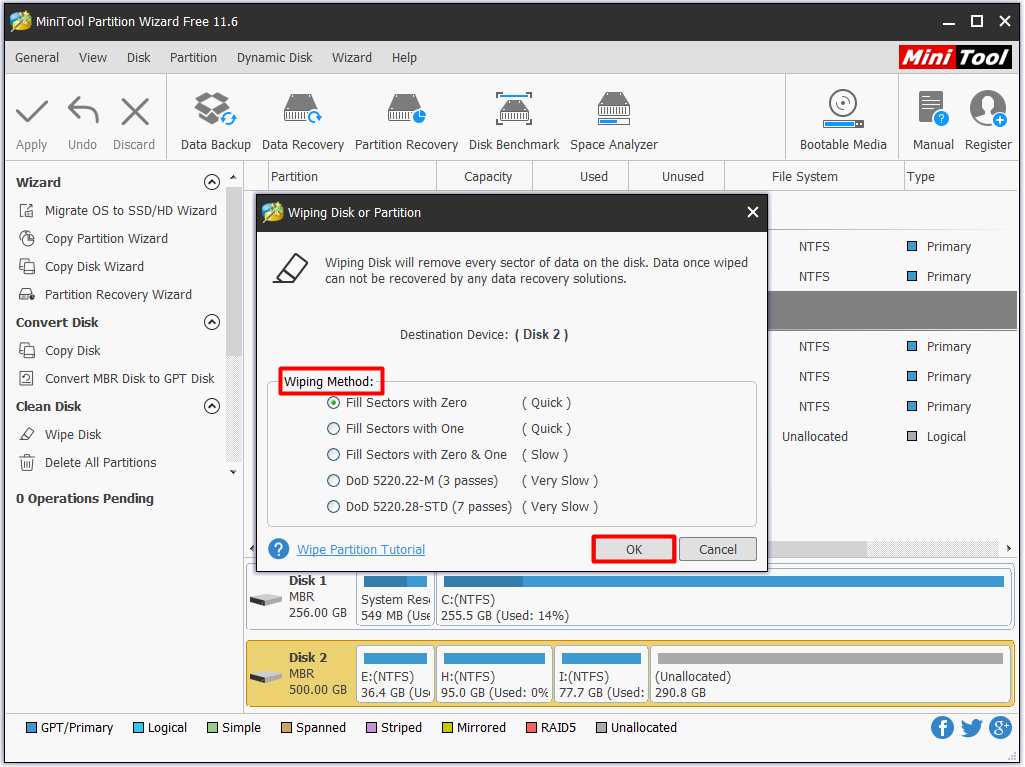Viewport: 1025px width, 767px height.
Task: Open the Partition menu
Action: pyautogui.click(x=193, y=58)
